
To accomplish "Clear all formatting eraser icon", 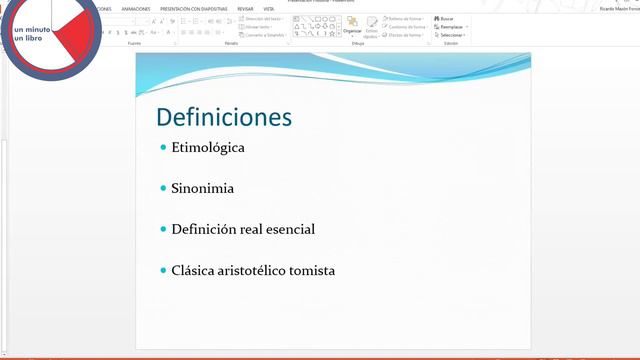I will click(x=172, y=22).
